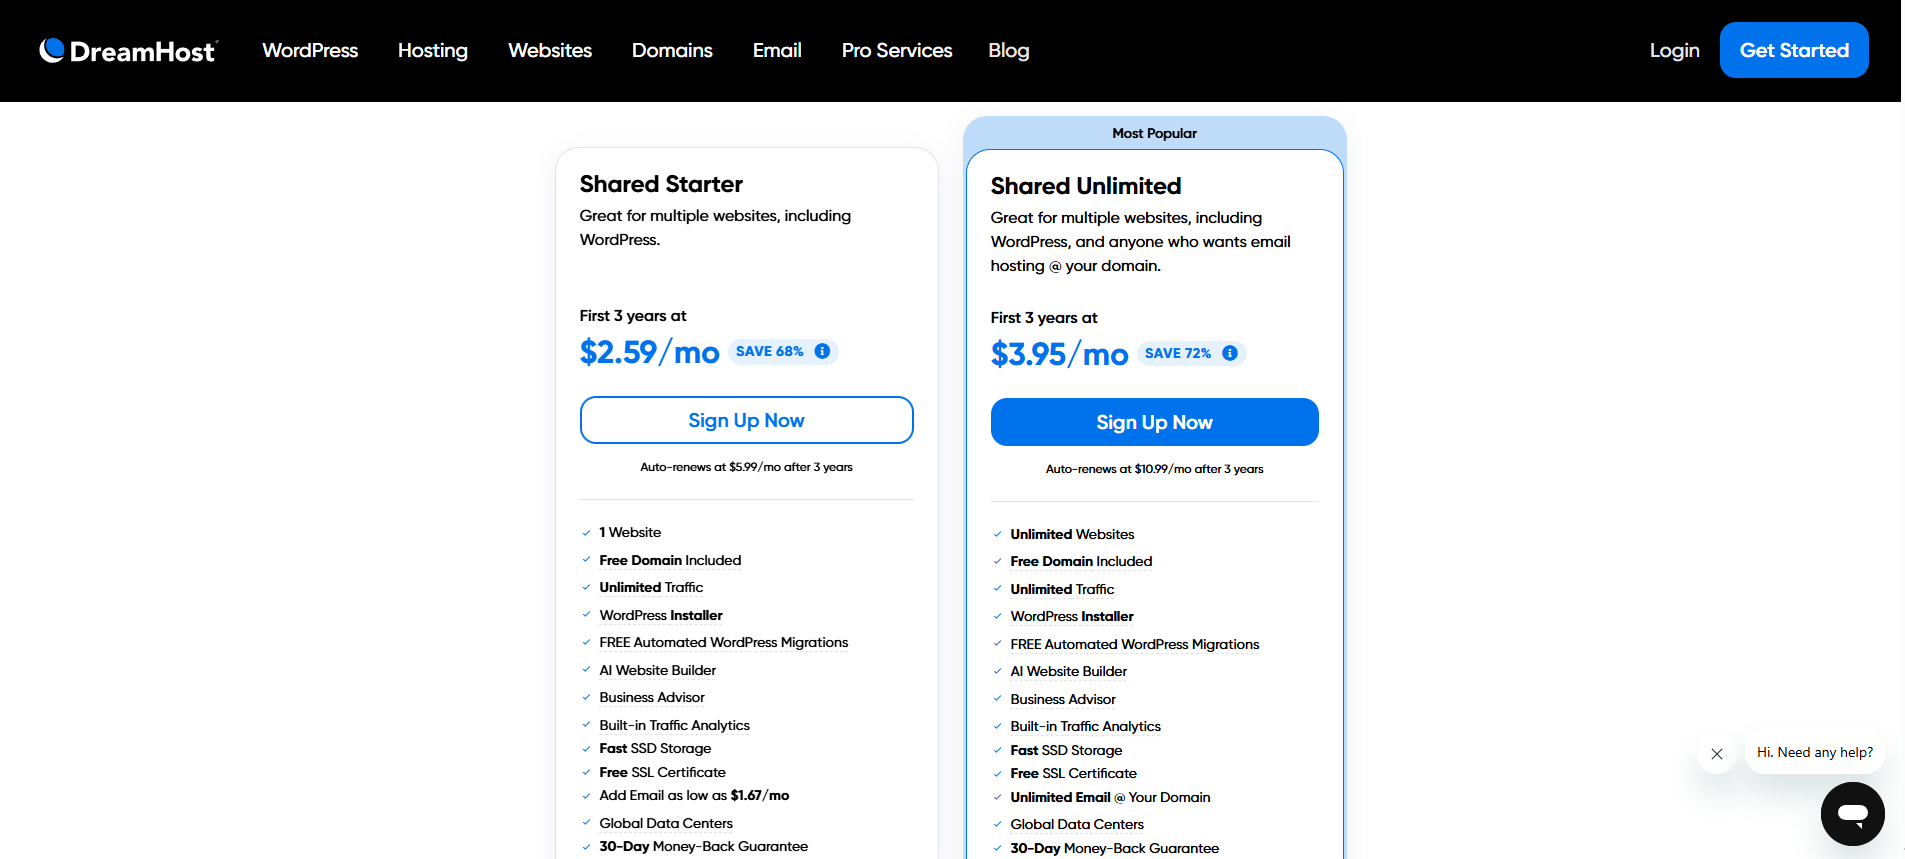Click the Shared Unlimited plan heading
The width and height of the screenshot is (1905, 859).
click(1086, 186)
